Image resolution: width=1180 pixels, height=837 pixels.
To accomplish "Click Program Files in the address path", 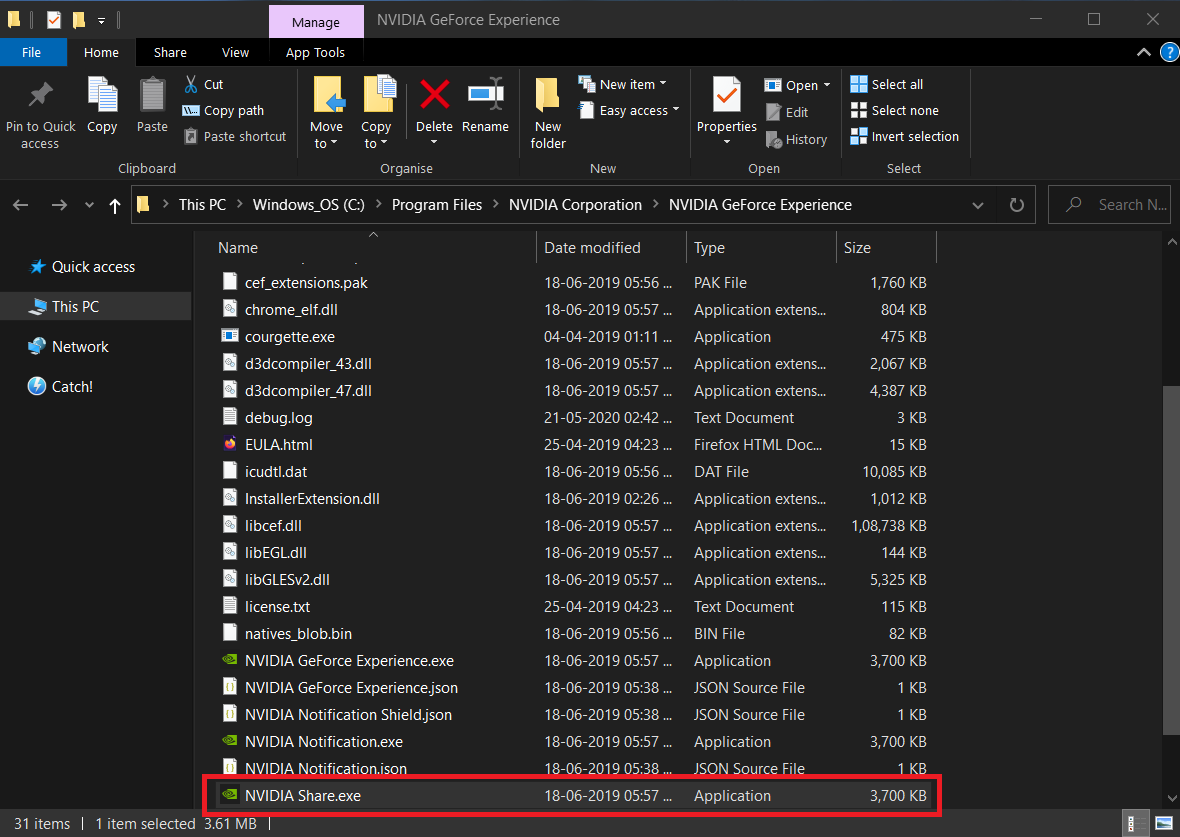I will pyautogui.click(x=436, y=205).
